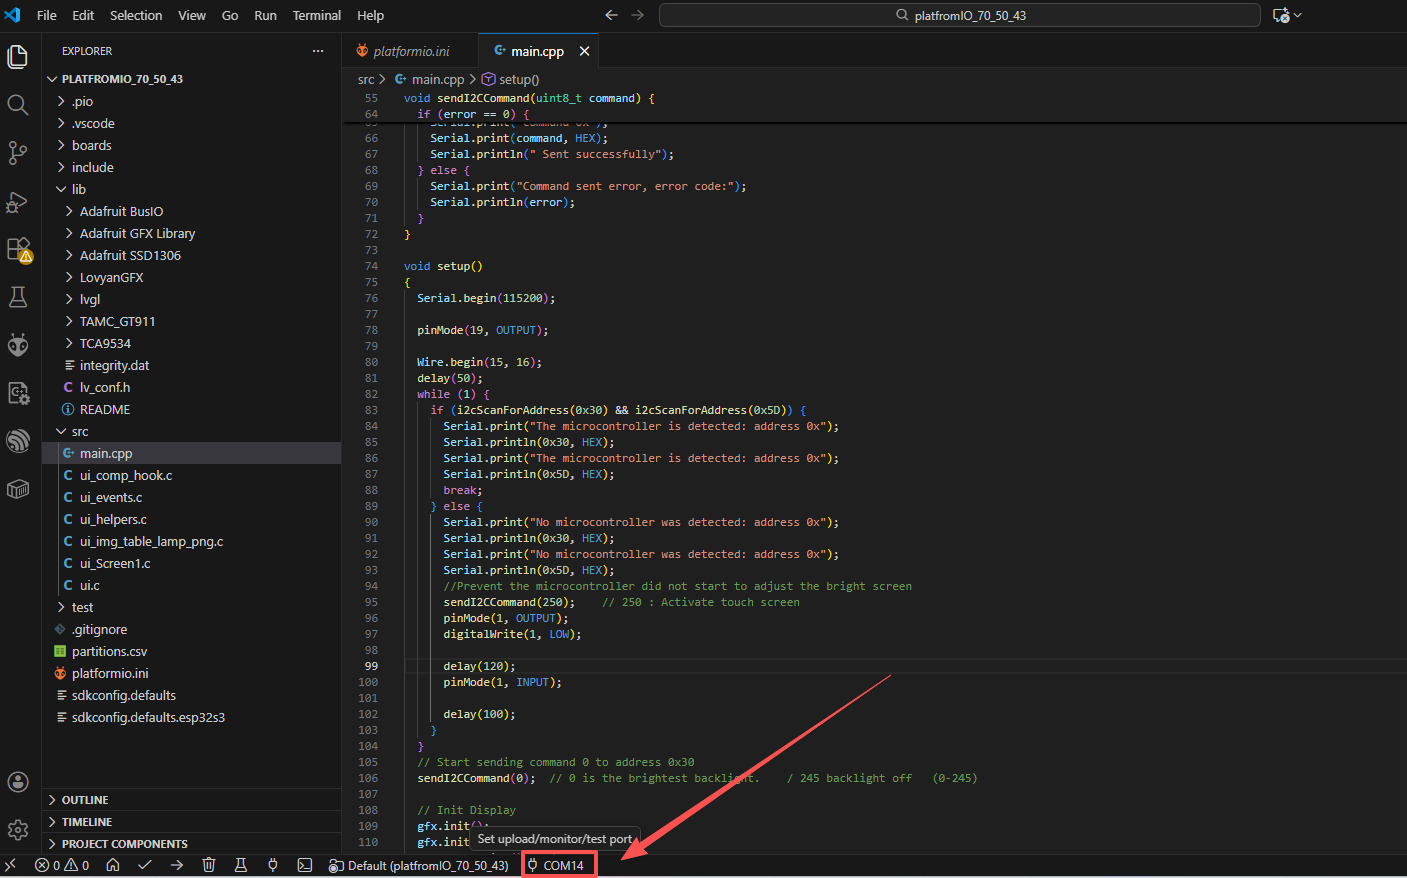Open ui_events.c in the explorer
This screenshot has height=878, width=1407.
[x=111, y=497]
